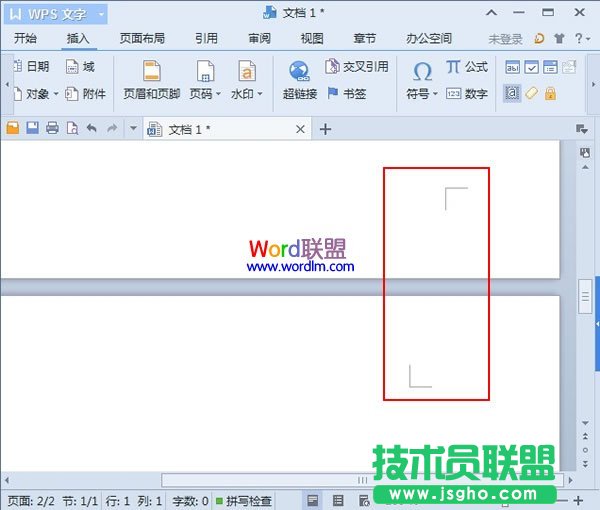
Task: Insert a 公式 formula
Action: [467, 67]
